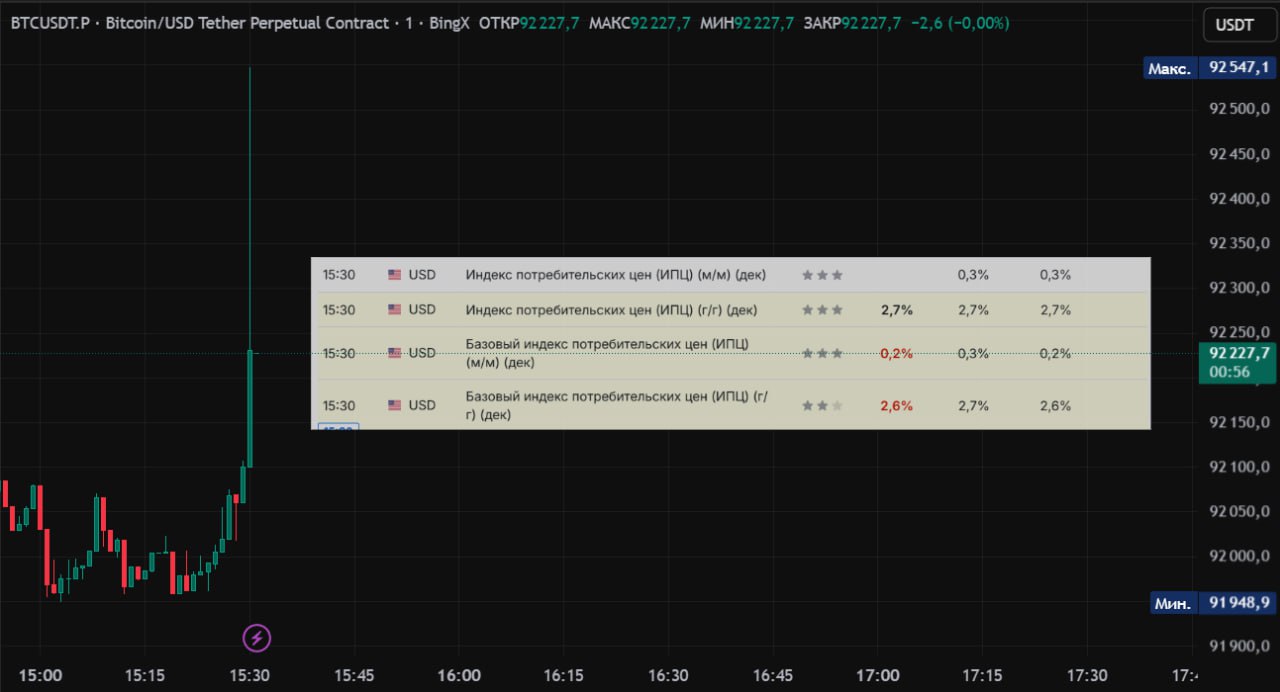Click three-star rating of ИПЦ (г/г) row
The height and width of the screenshot is (692, 1280).
click(x=822, y=310)
